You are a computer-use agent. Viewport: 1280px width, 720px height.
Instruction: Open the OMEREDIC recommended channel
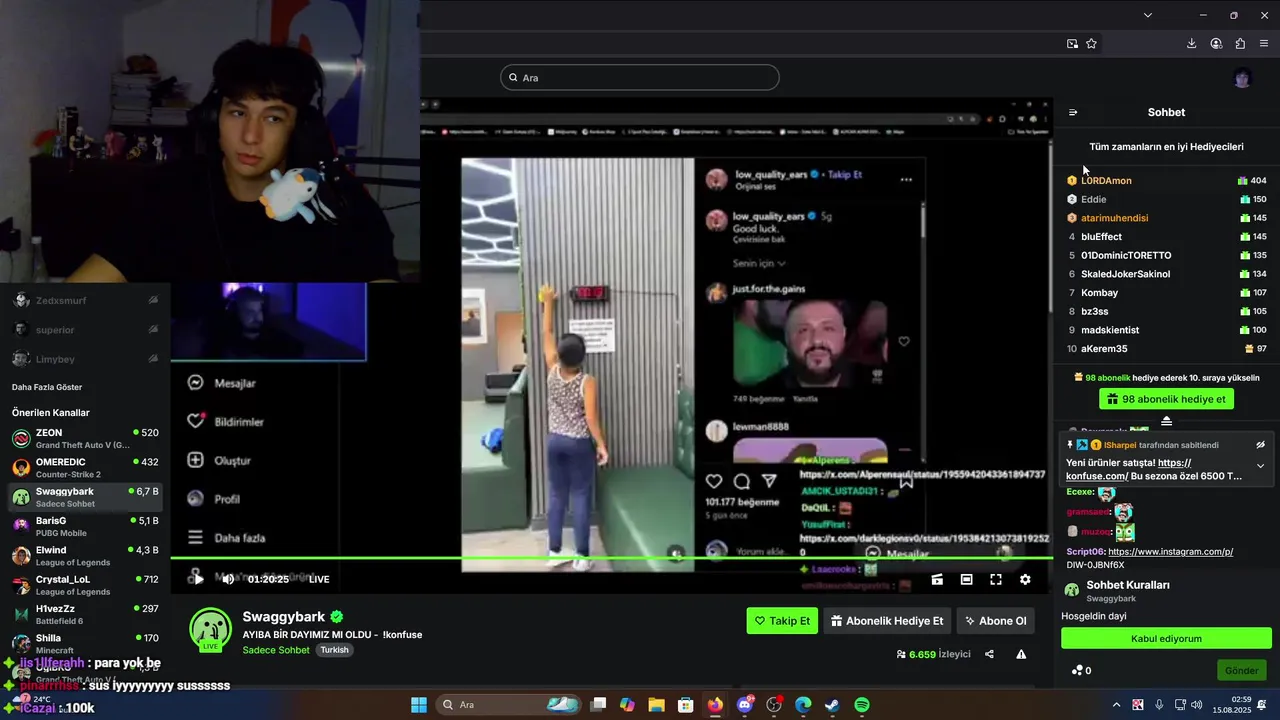click(85, 467)
